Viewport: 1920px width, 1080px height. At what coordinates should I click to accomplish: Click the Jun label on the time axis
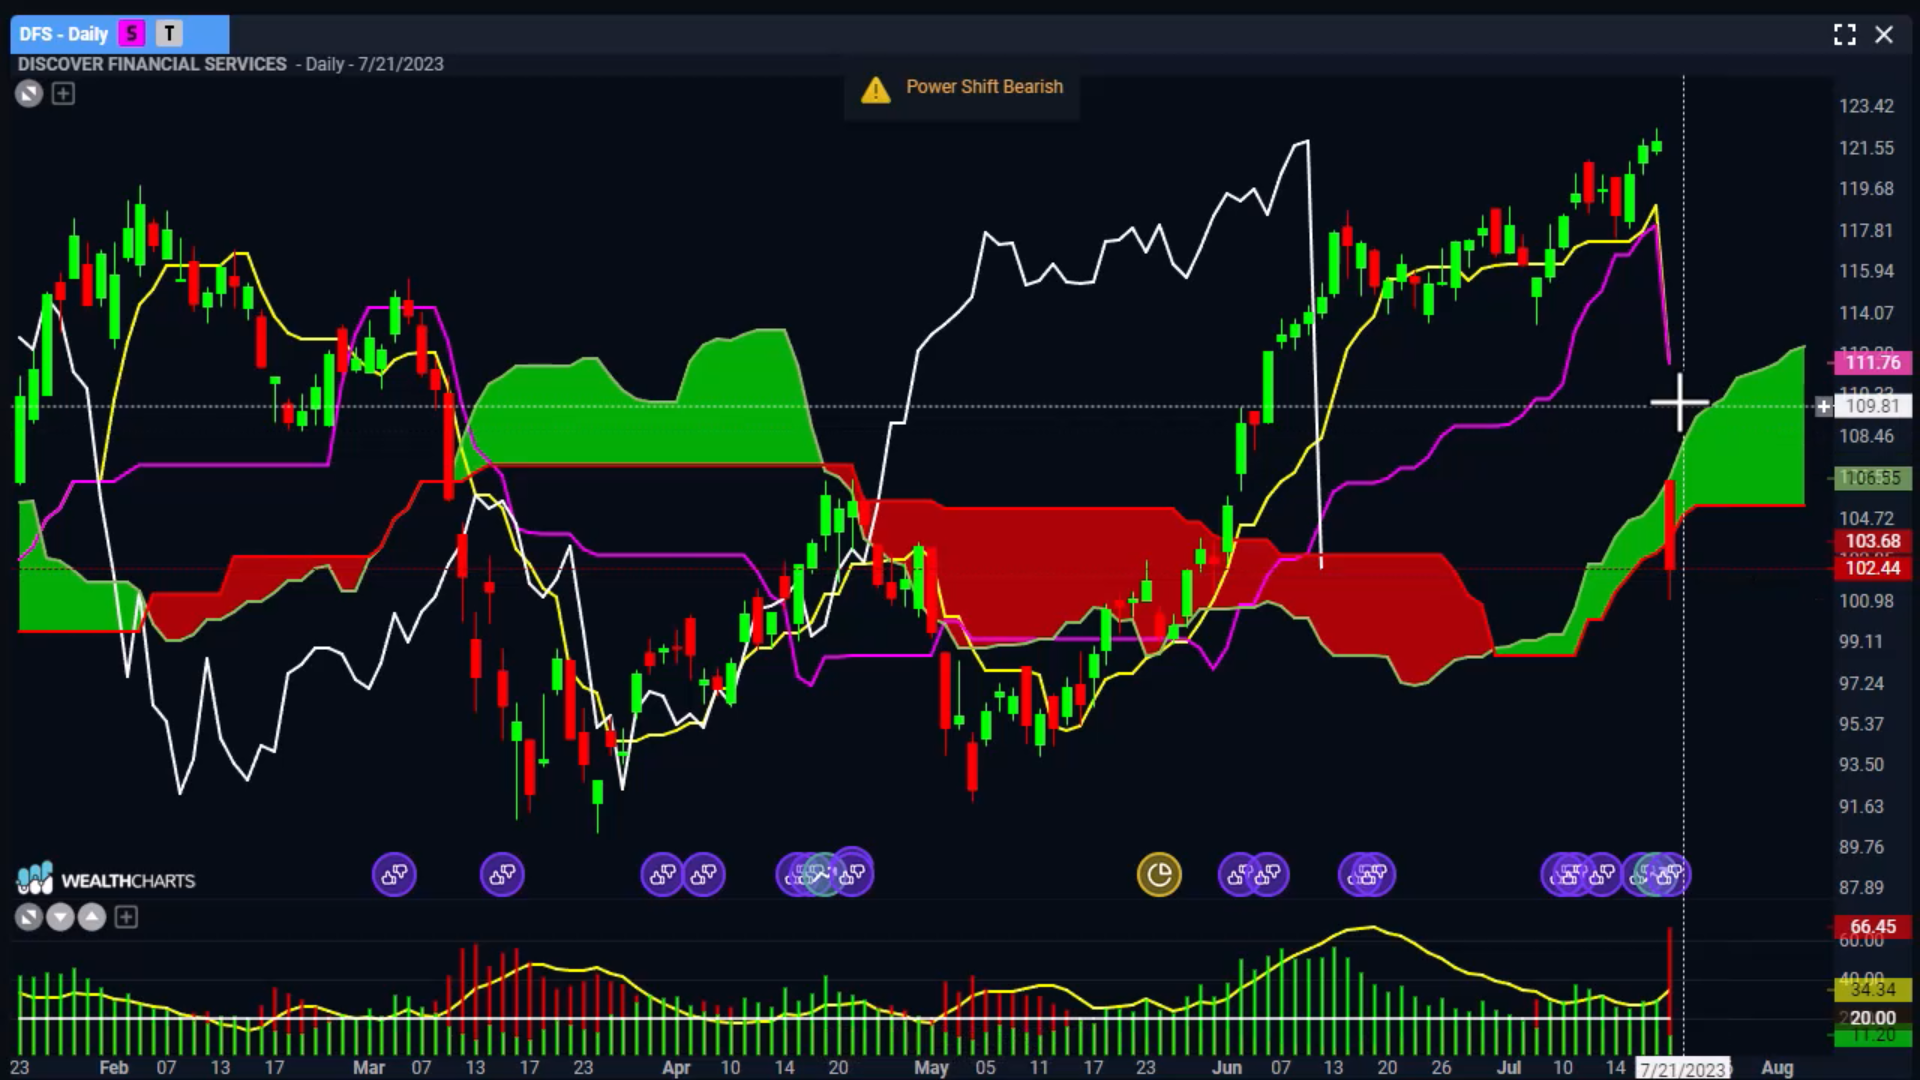point(1227,1067)
